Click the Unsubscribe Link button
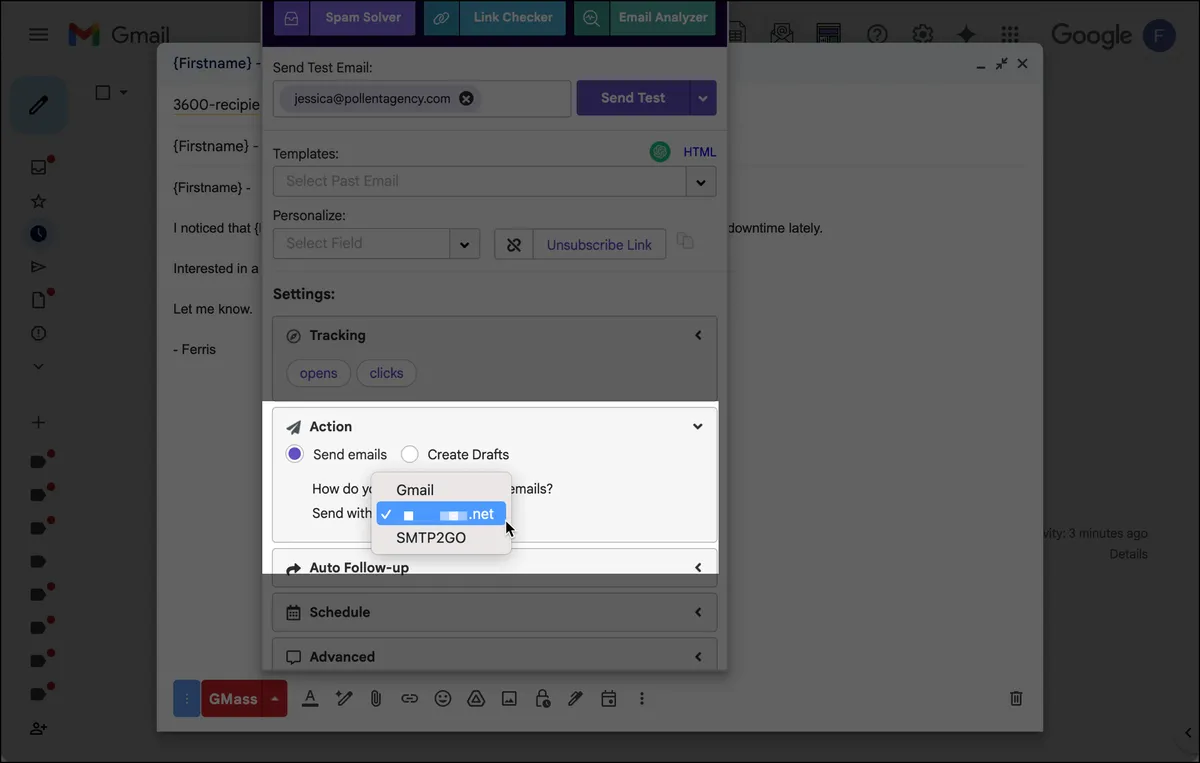Screen dimensions: 1200x763 tap(599, 244)
